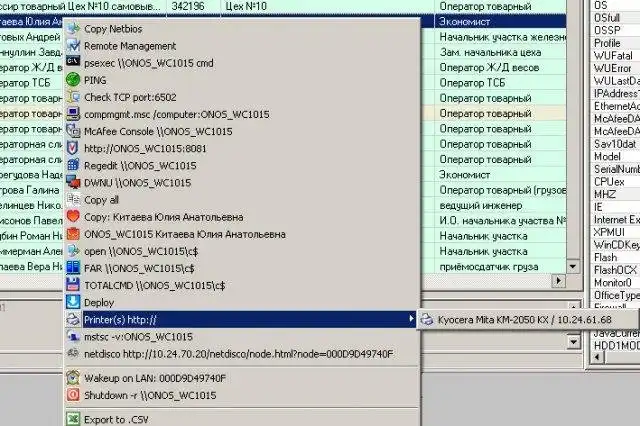Click the Copy all icon
Viewport: 640px width, 426px height.
tap(73, 200)
